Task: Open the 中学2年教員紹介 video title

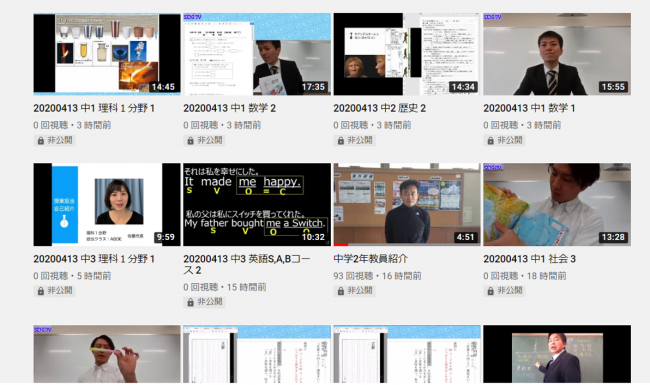Action: pos(371,259)
